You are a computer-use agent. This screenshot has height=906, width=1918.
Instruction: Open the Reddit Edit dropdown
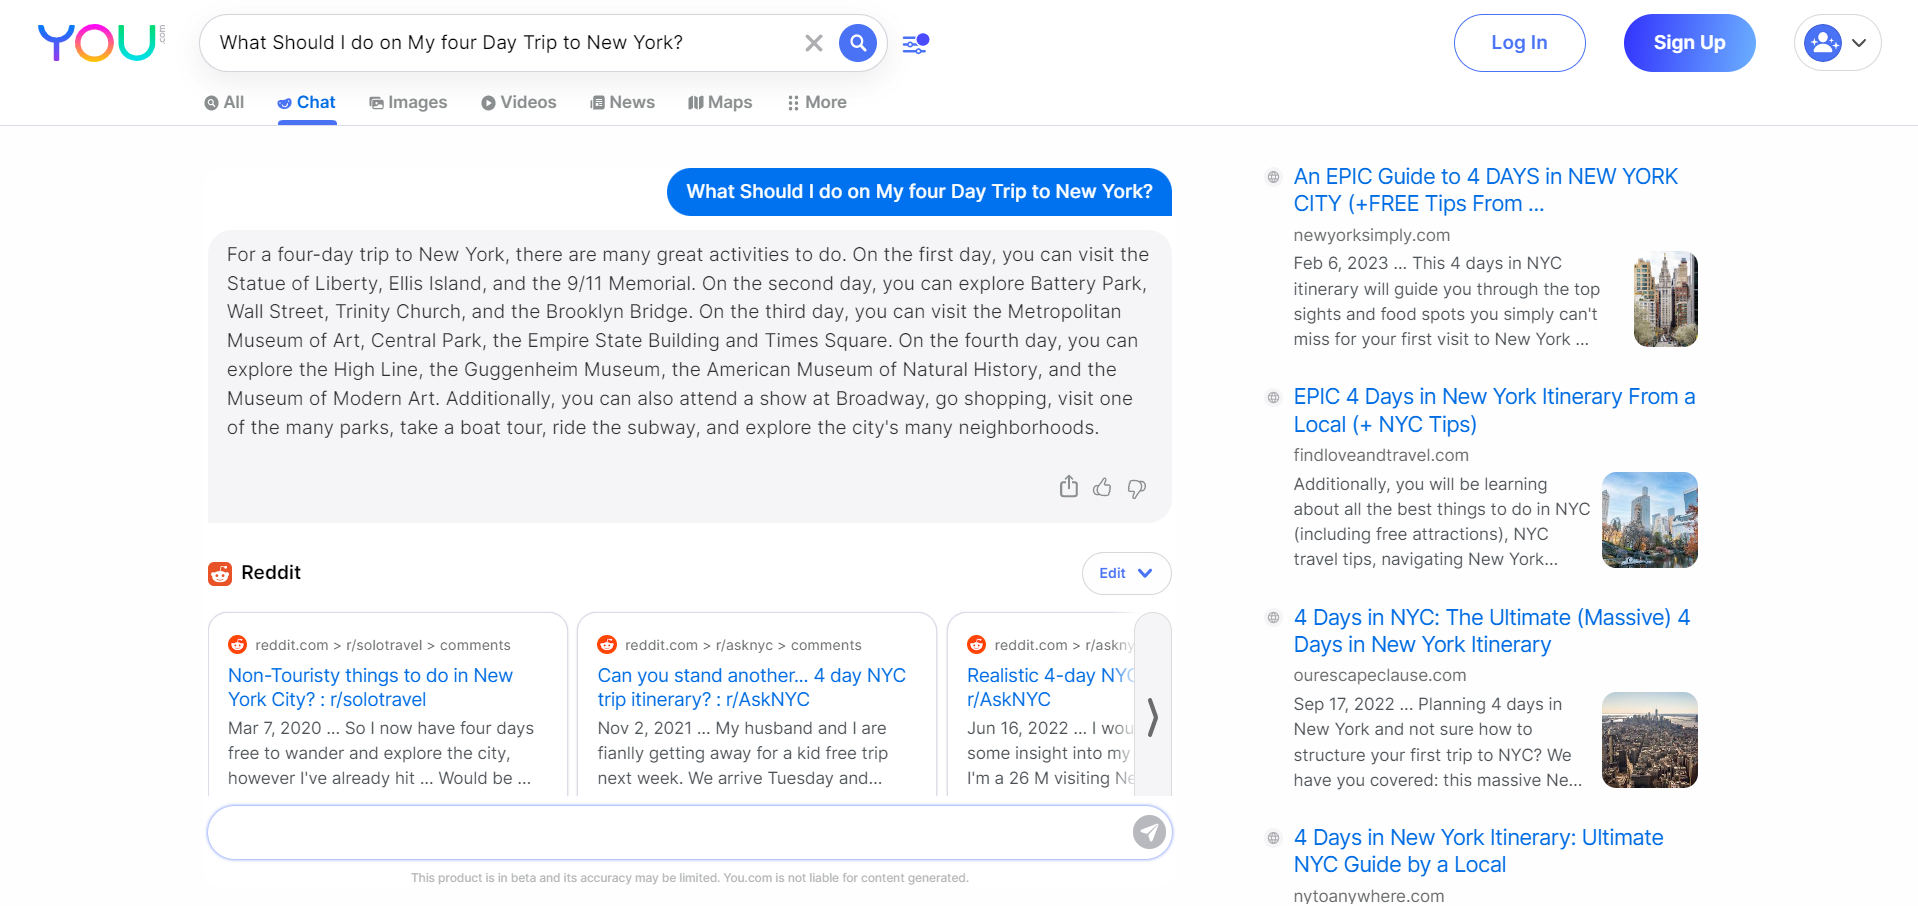click(1126, 573)
